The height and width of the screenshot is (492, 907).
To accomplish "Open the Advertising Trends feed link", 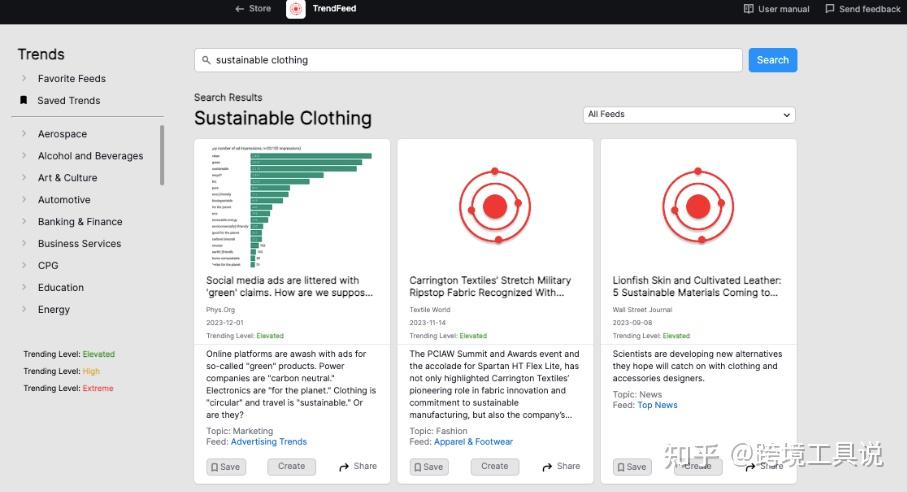I will pos(269,442).
